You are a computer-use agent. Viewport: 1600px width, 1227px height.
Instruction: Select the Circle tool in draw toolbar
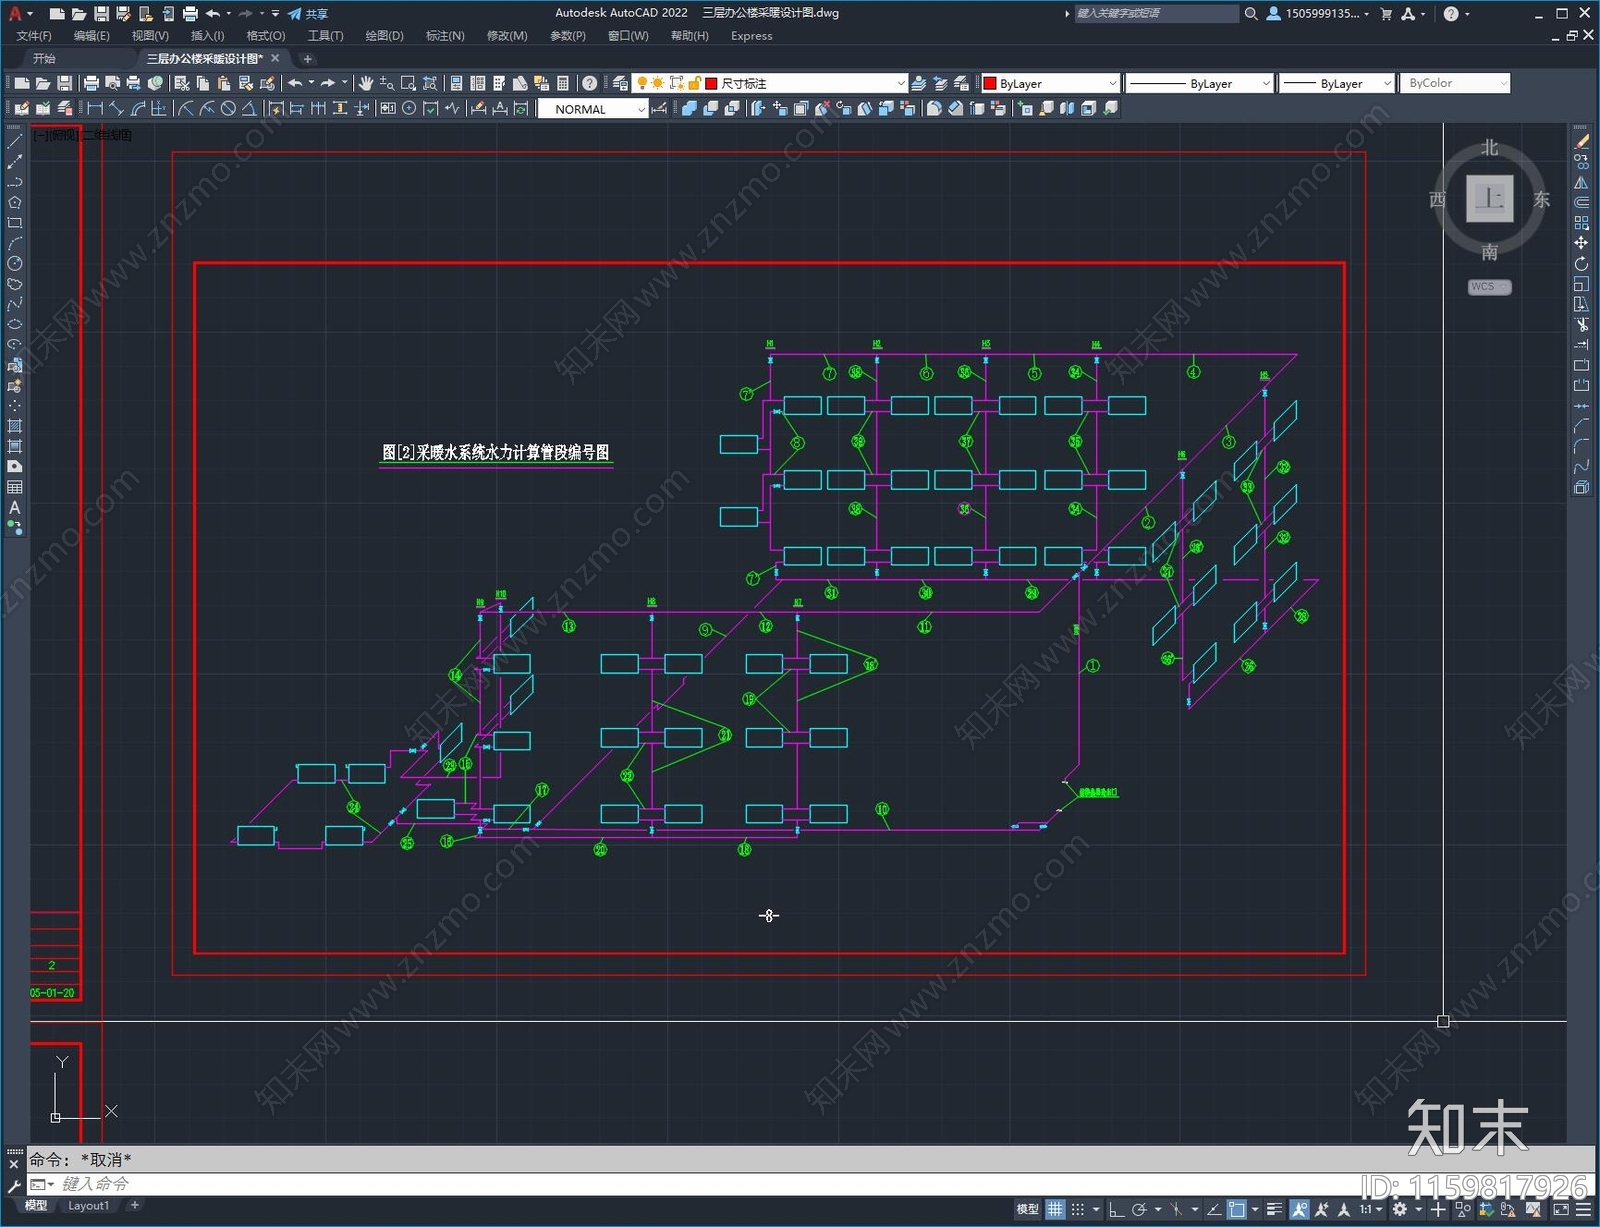15,264
